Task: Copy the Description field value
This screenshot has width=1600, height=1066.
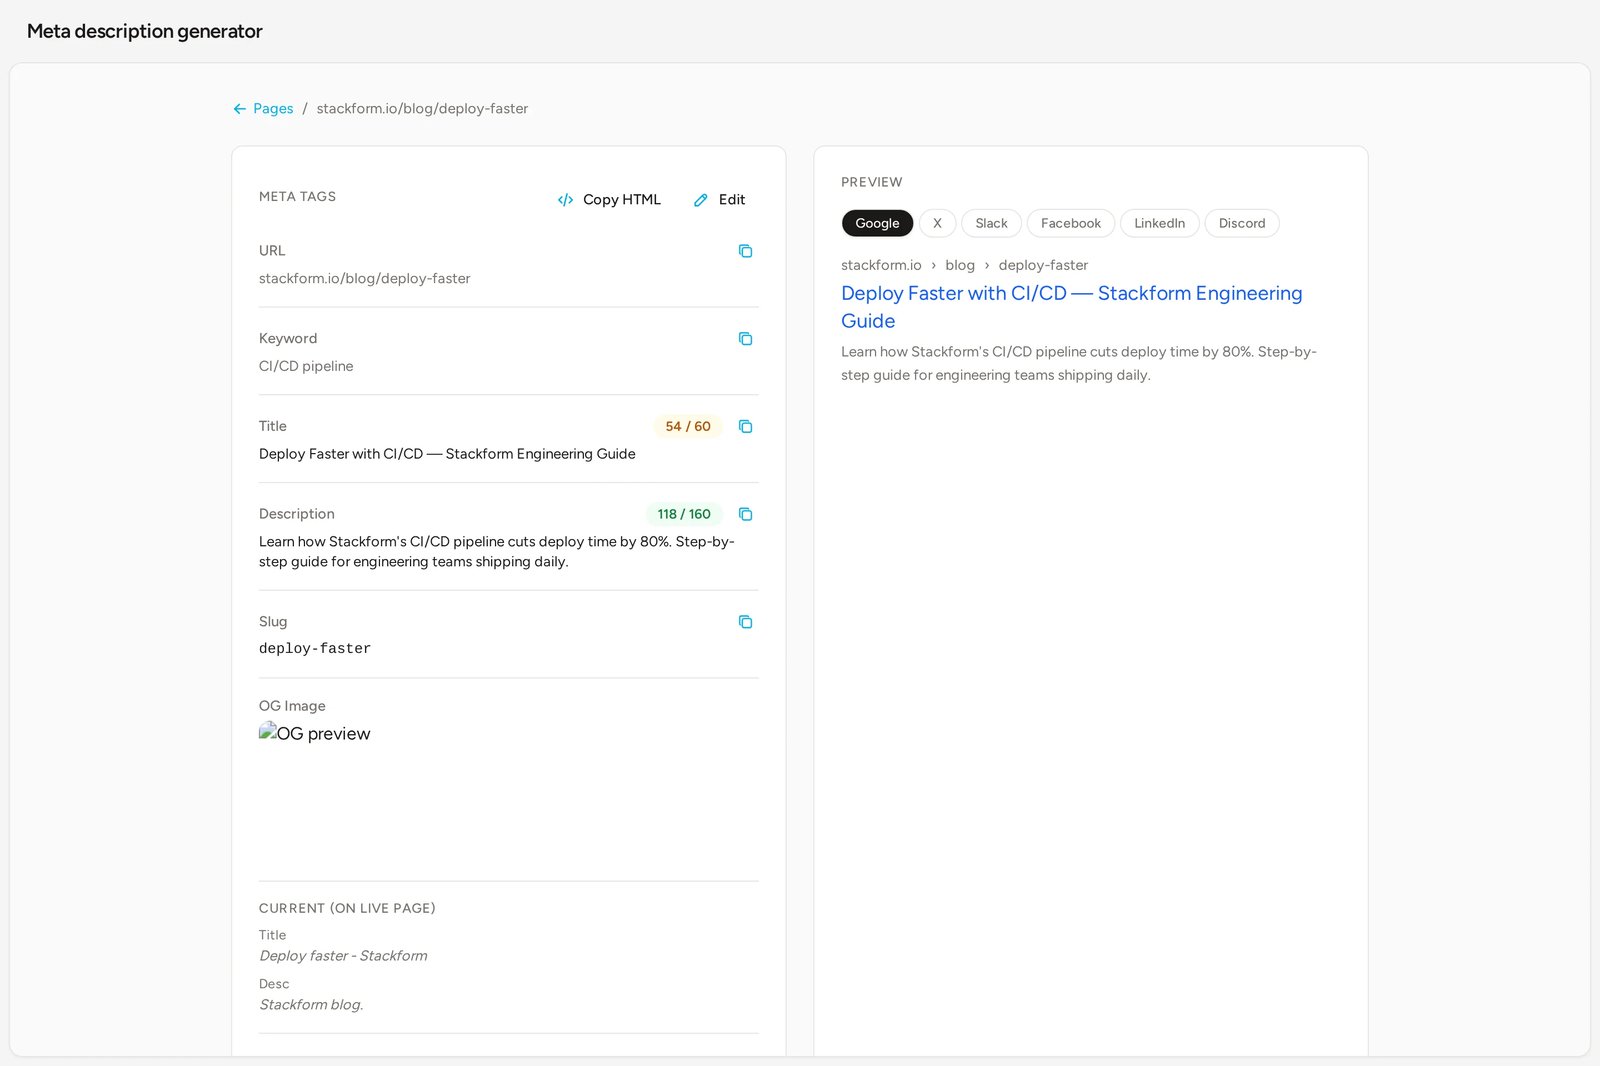Action: click(745, 514)
